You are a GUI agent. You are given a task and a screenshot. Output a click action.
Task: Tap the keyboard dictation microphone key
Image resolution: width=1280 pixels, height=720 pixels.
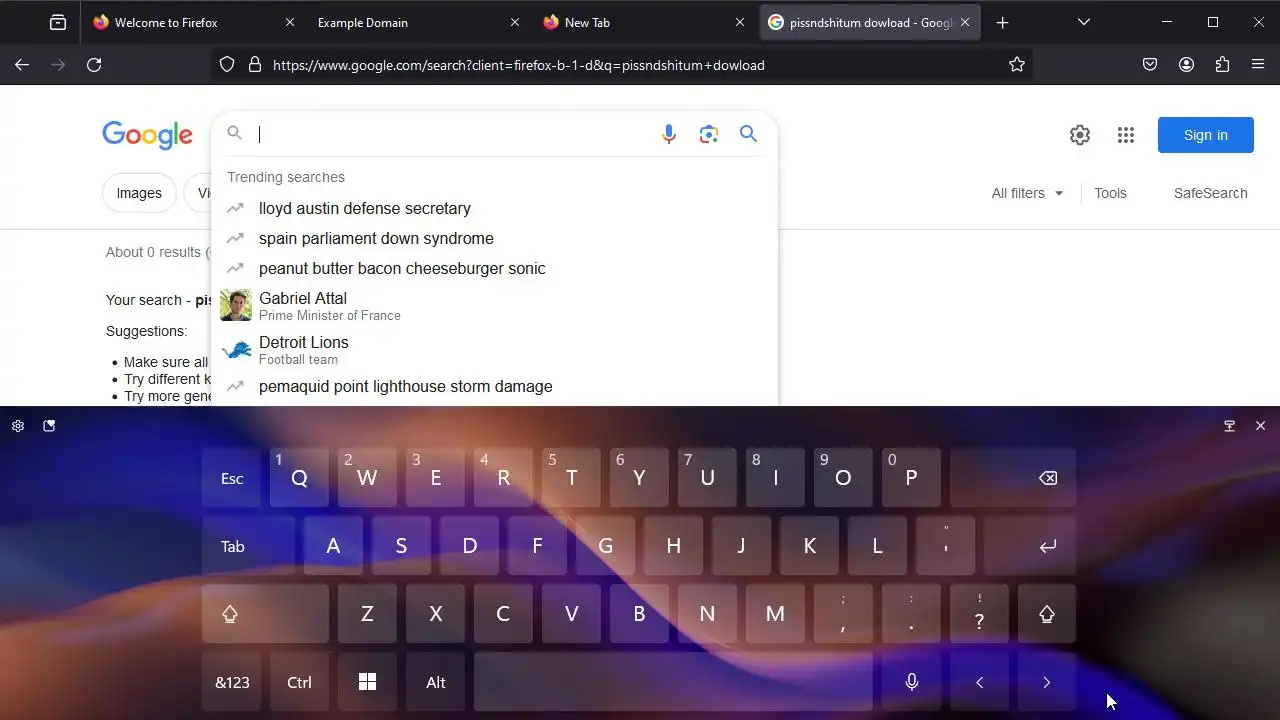click(x=912, y=682)
